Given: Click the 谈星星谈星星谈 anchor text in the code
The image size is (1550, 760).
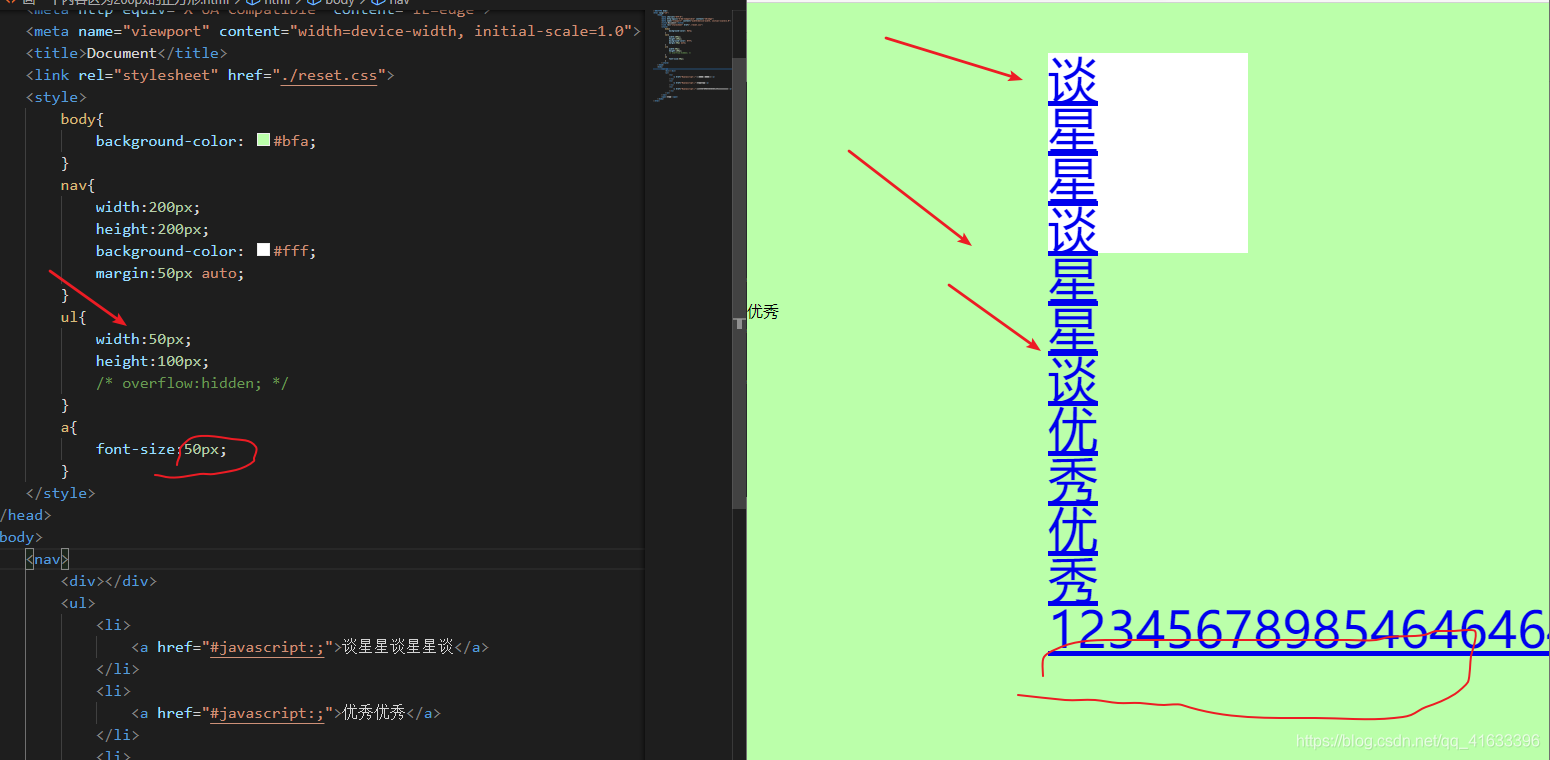Looking at the screenshot, I should [398, 647].
